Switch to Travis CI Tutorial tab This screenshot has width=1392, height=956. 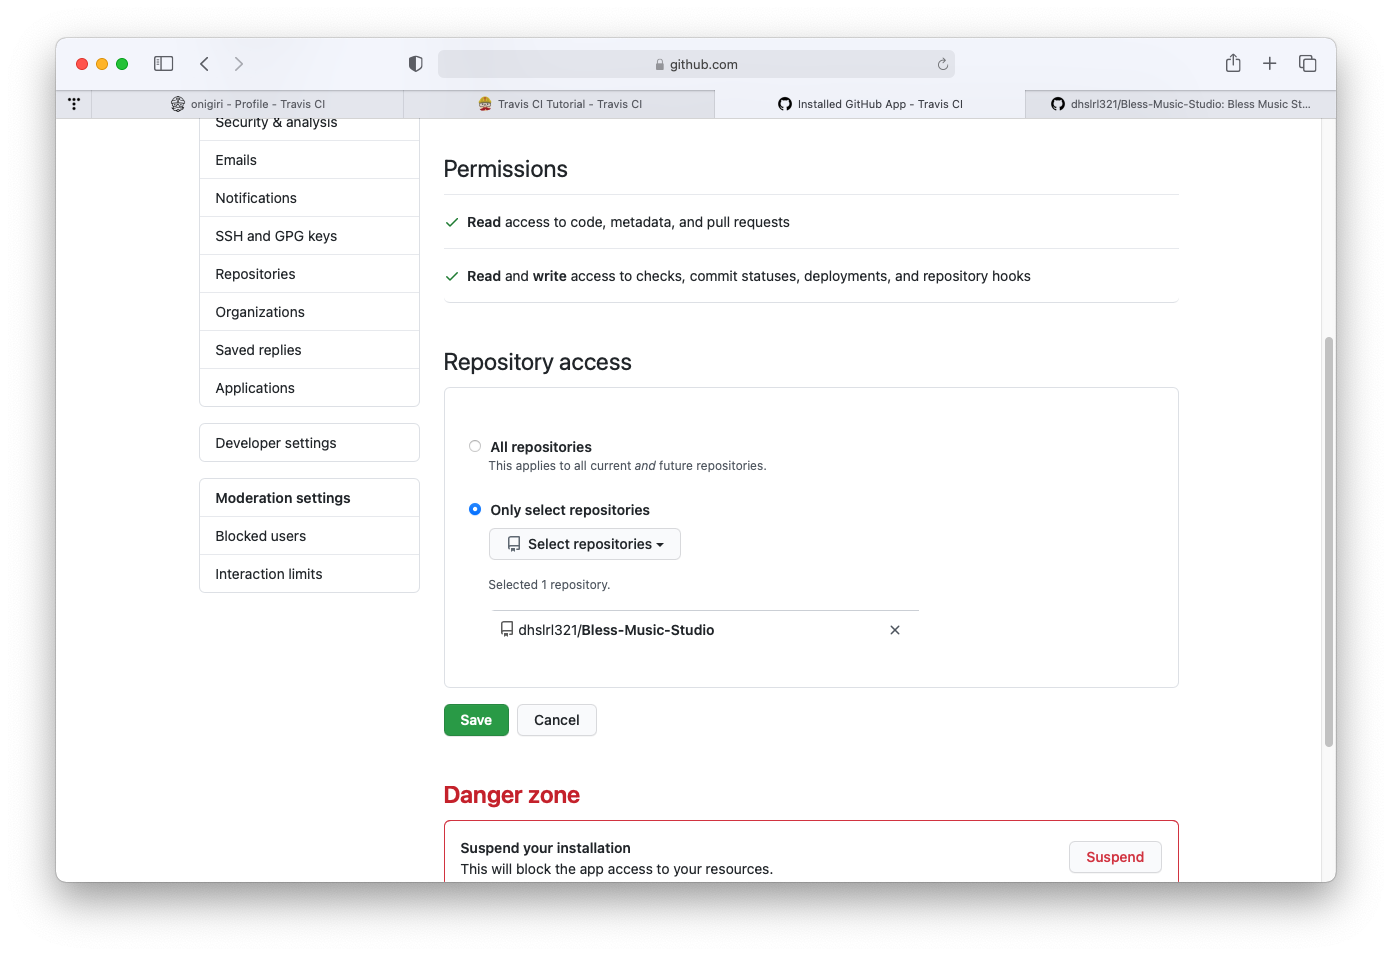(560, 104)
